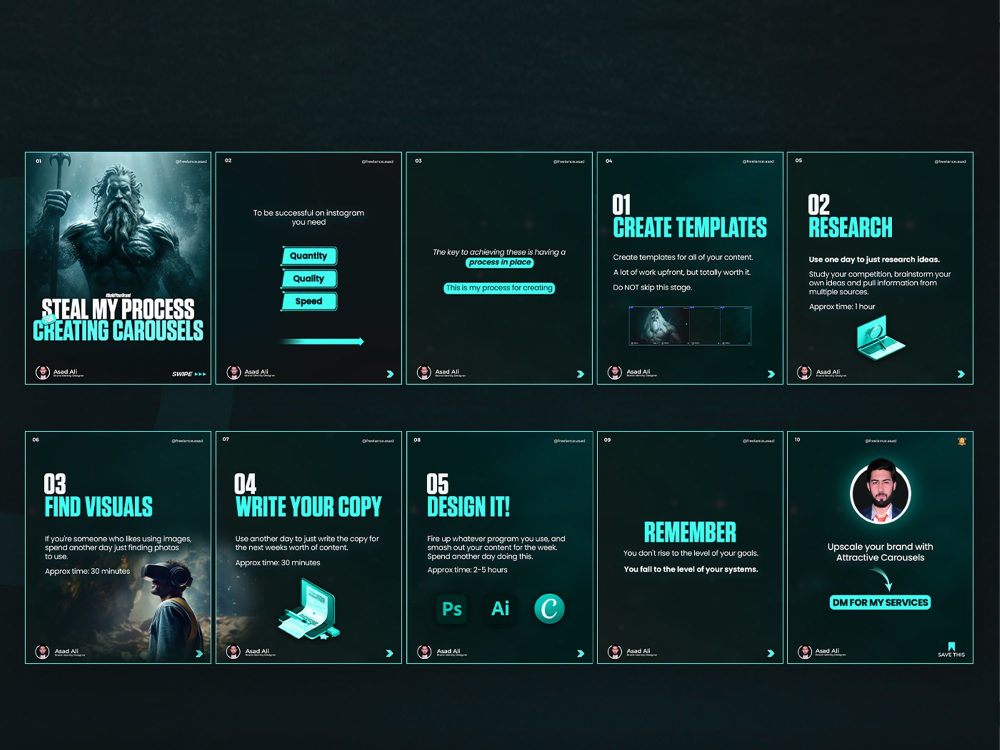Image resolution: width=1000 pixels, height=750 pixels.
Task: Click 'To be successful on instagram you need'
Action: click(x=309, y=217)
